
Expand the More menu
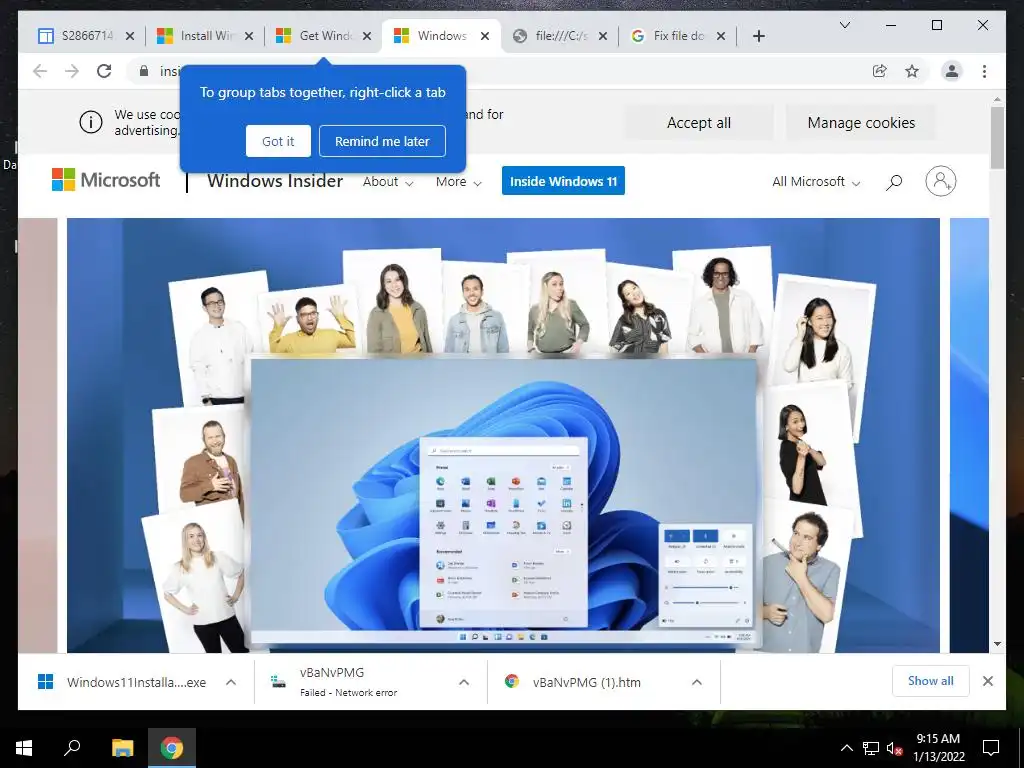pos(458,182)
